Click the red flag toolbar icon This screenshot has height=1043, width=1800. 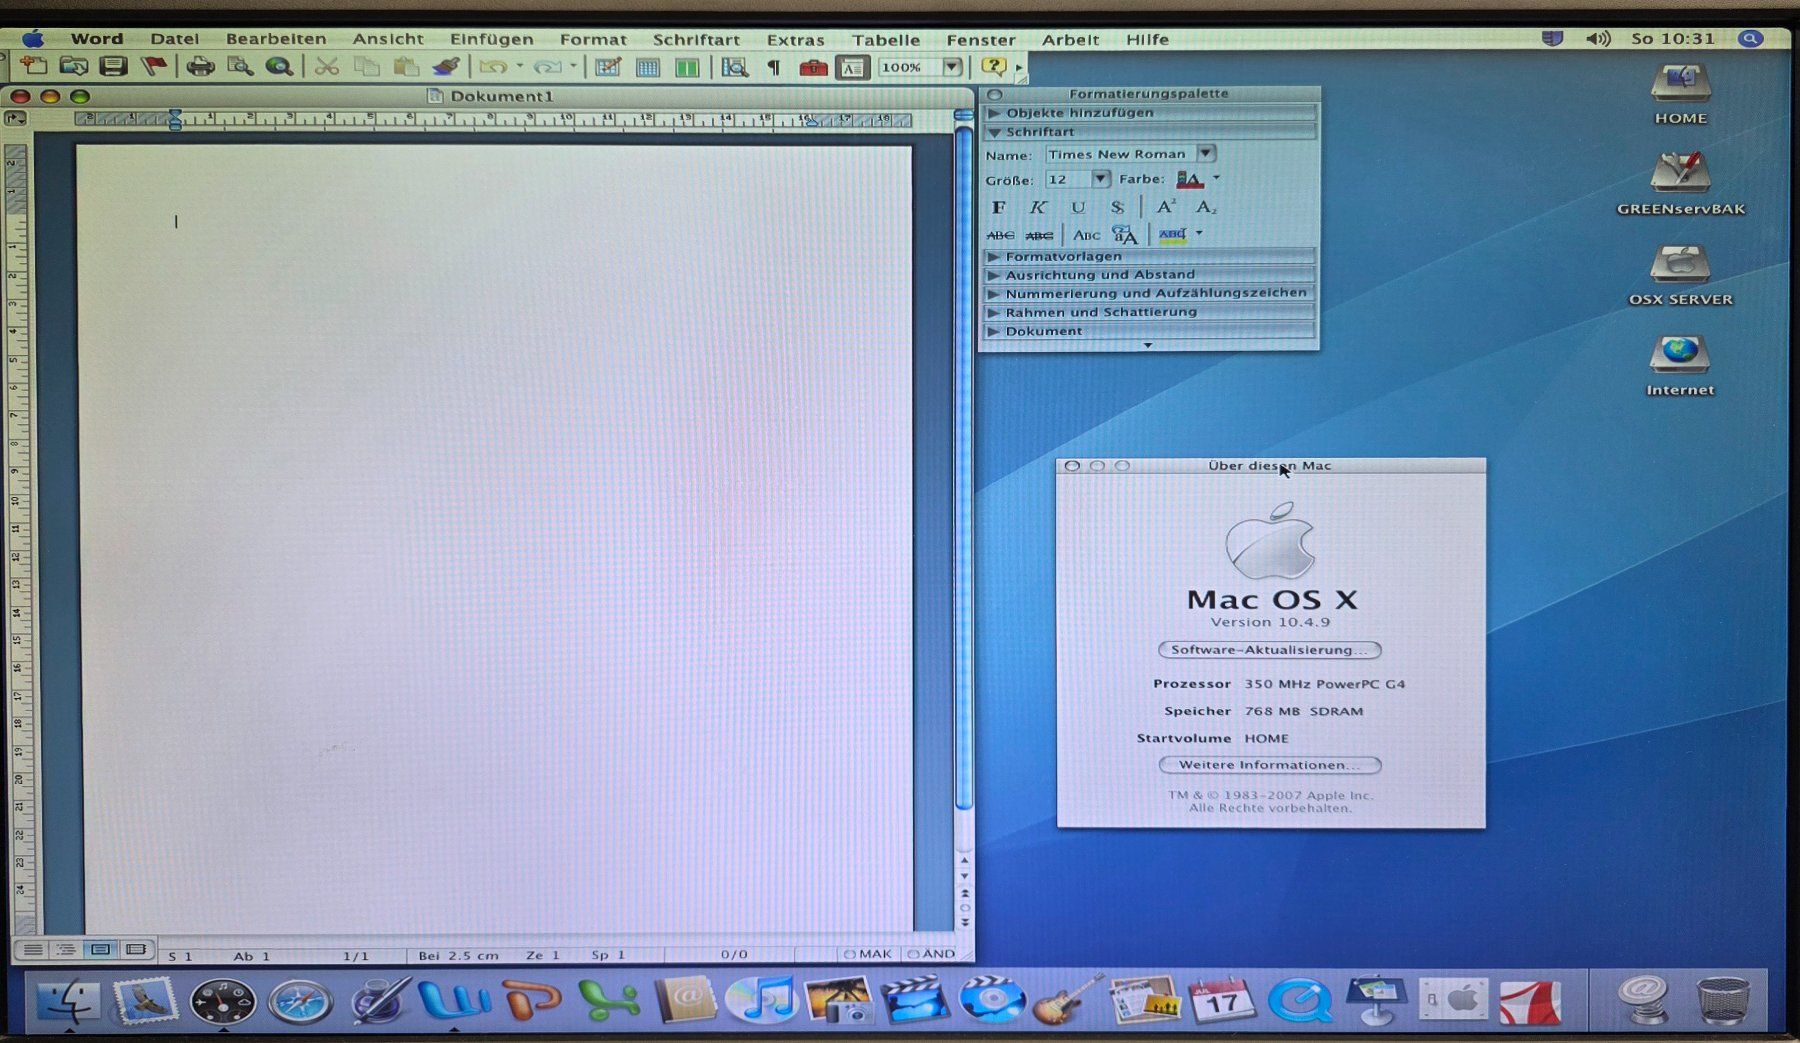(153, 67)
